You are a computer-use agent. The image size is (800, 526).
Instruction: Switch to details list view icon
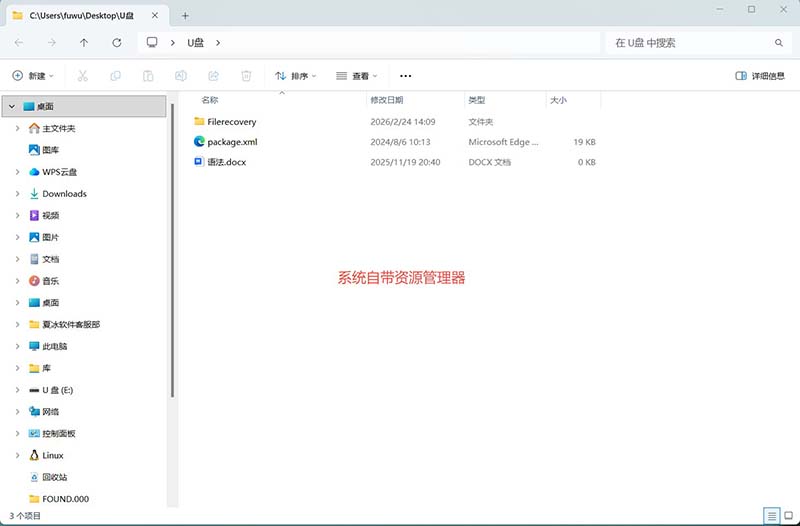[772, 516]
